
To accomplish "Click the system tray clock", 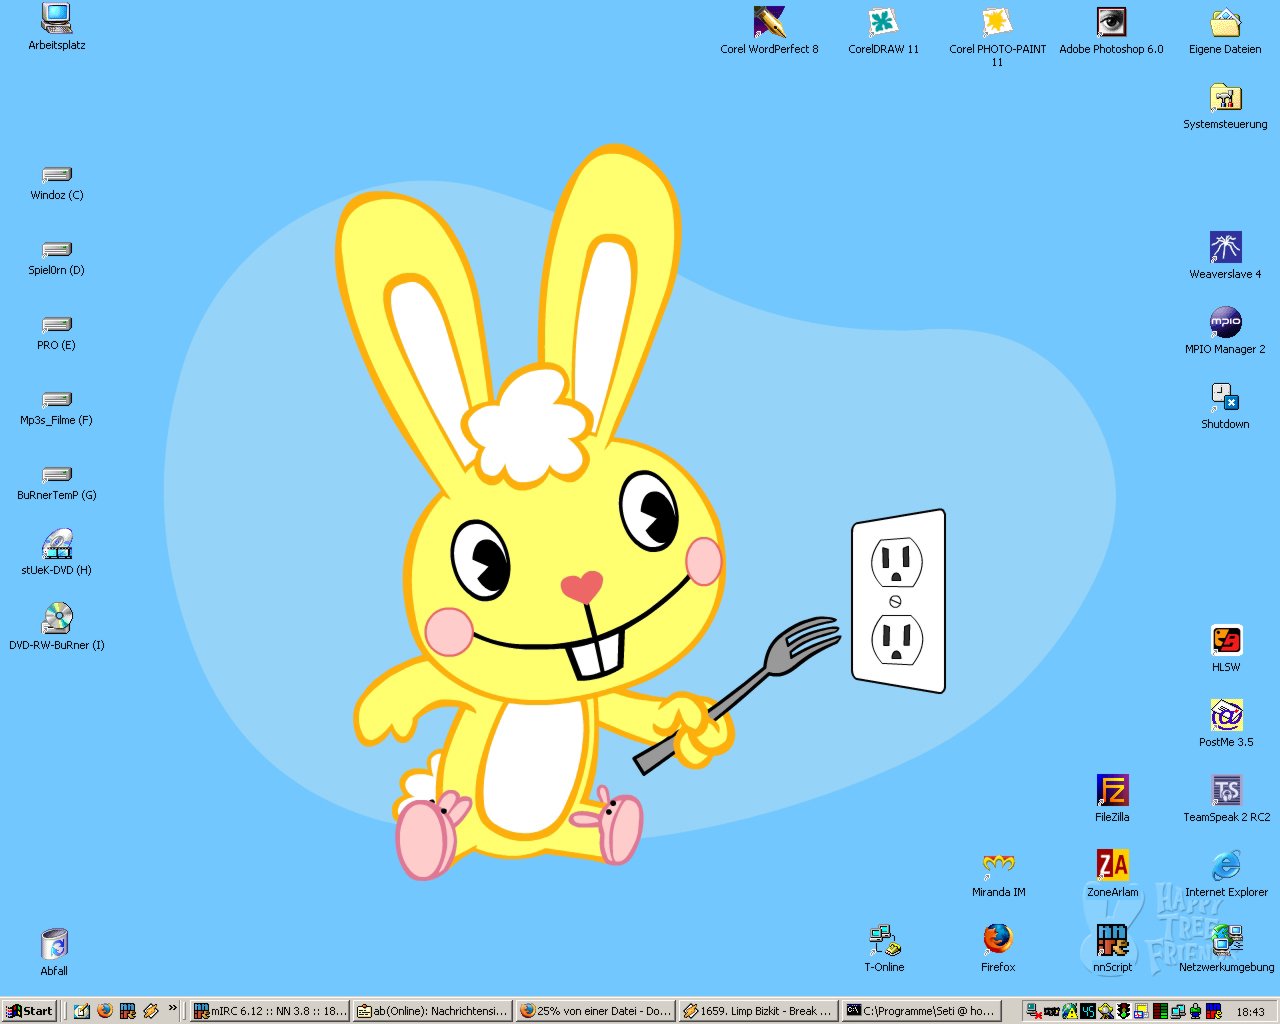I will coord(1250,1012).
